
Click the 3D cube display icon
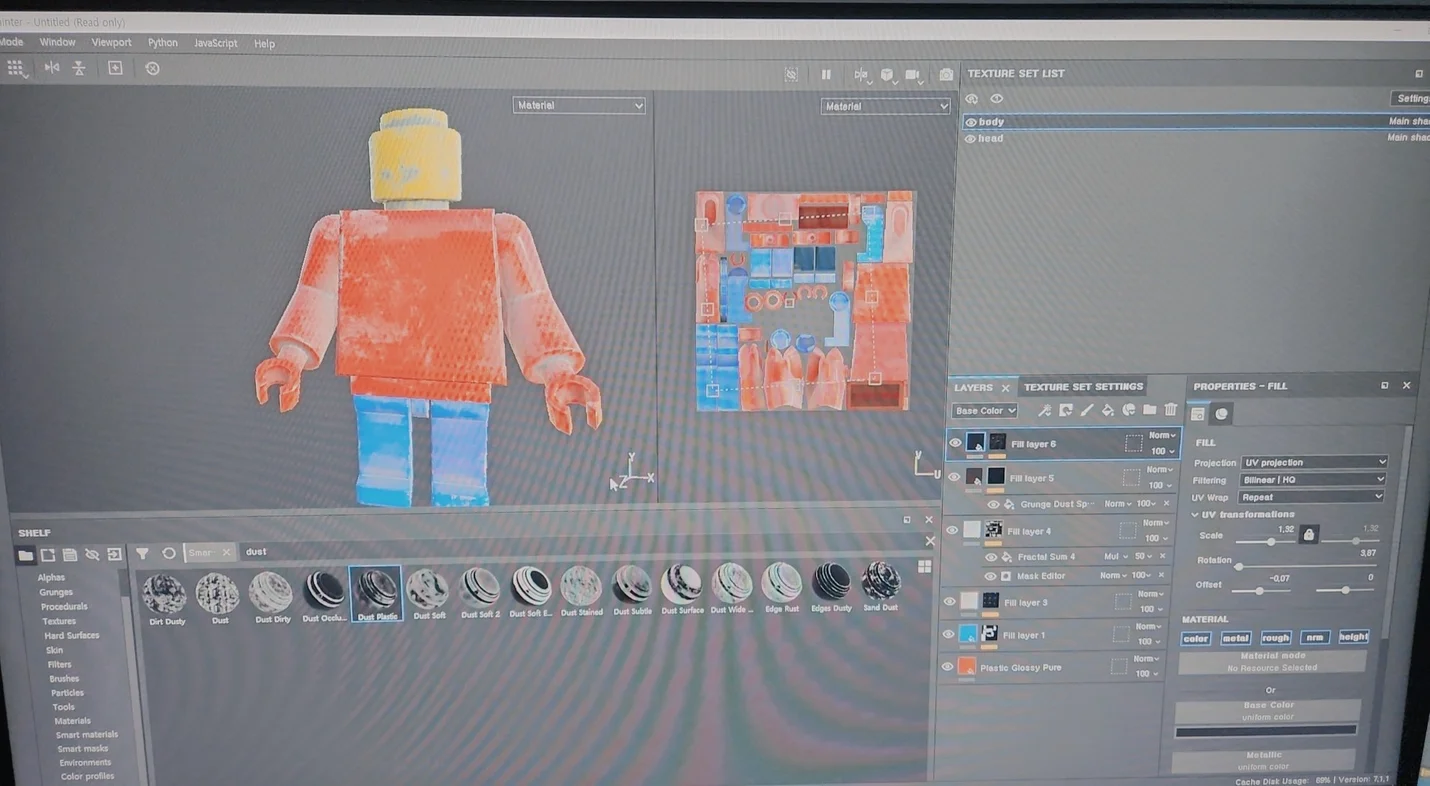[887, 75]
